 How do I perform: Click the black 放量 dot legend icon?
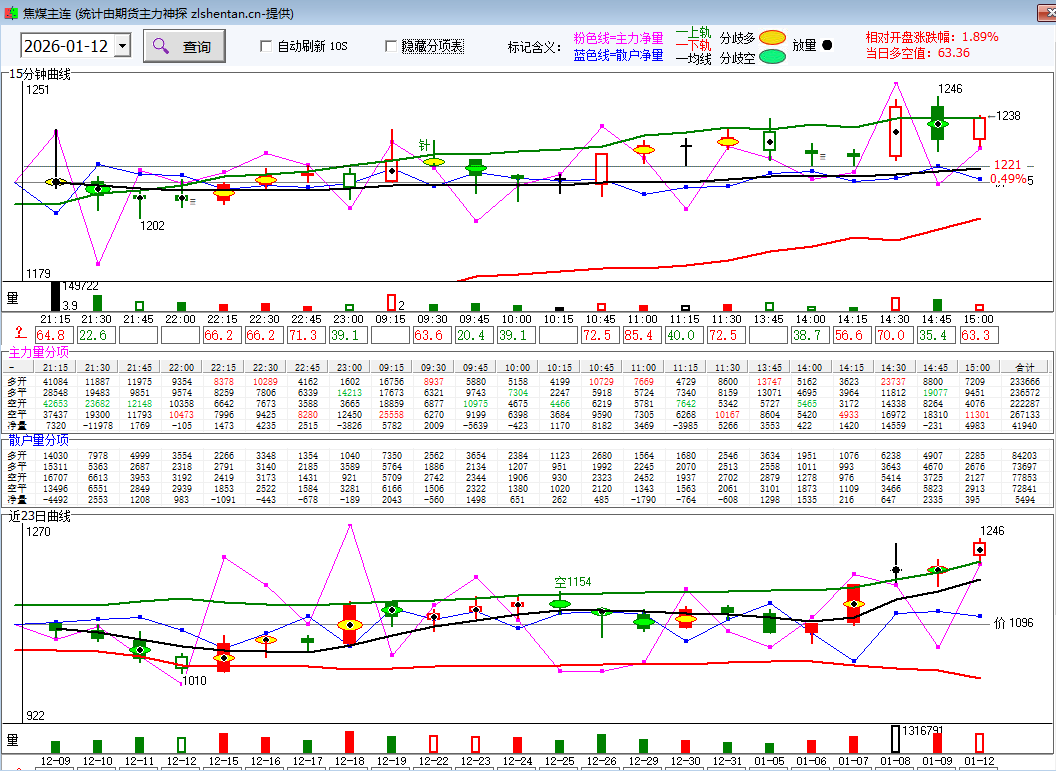point(827,45)
